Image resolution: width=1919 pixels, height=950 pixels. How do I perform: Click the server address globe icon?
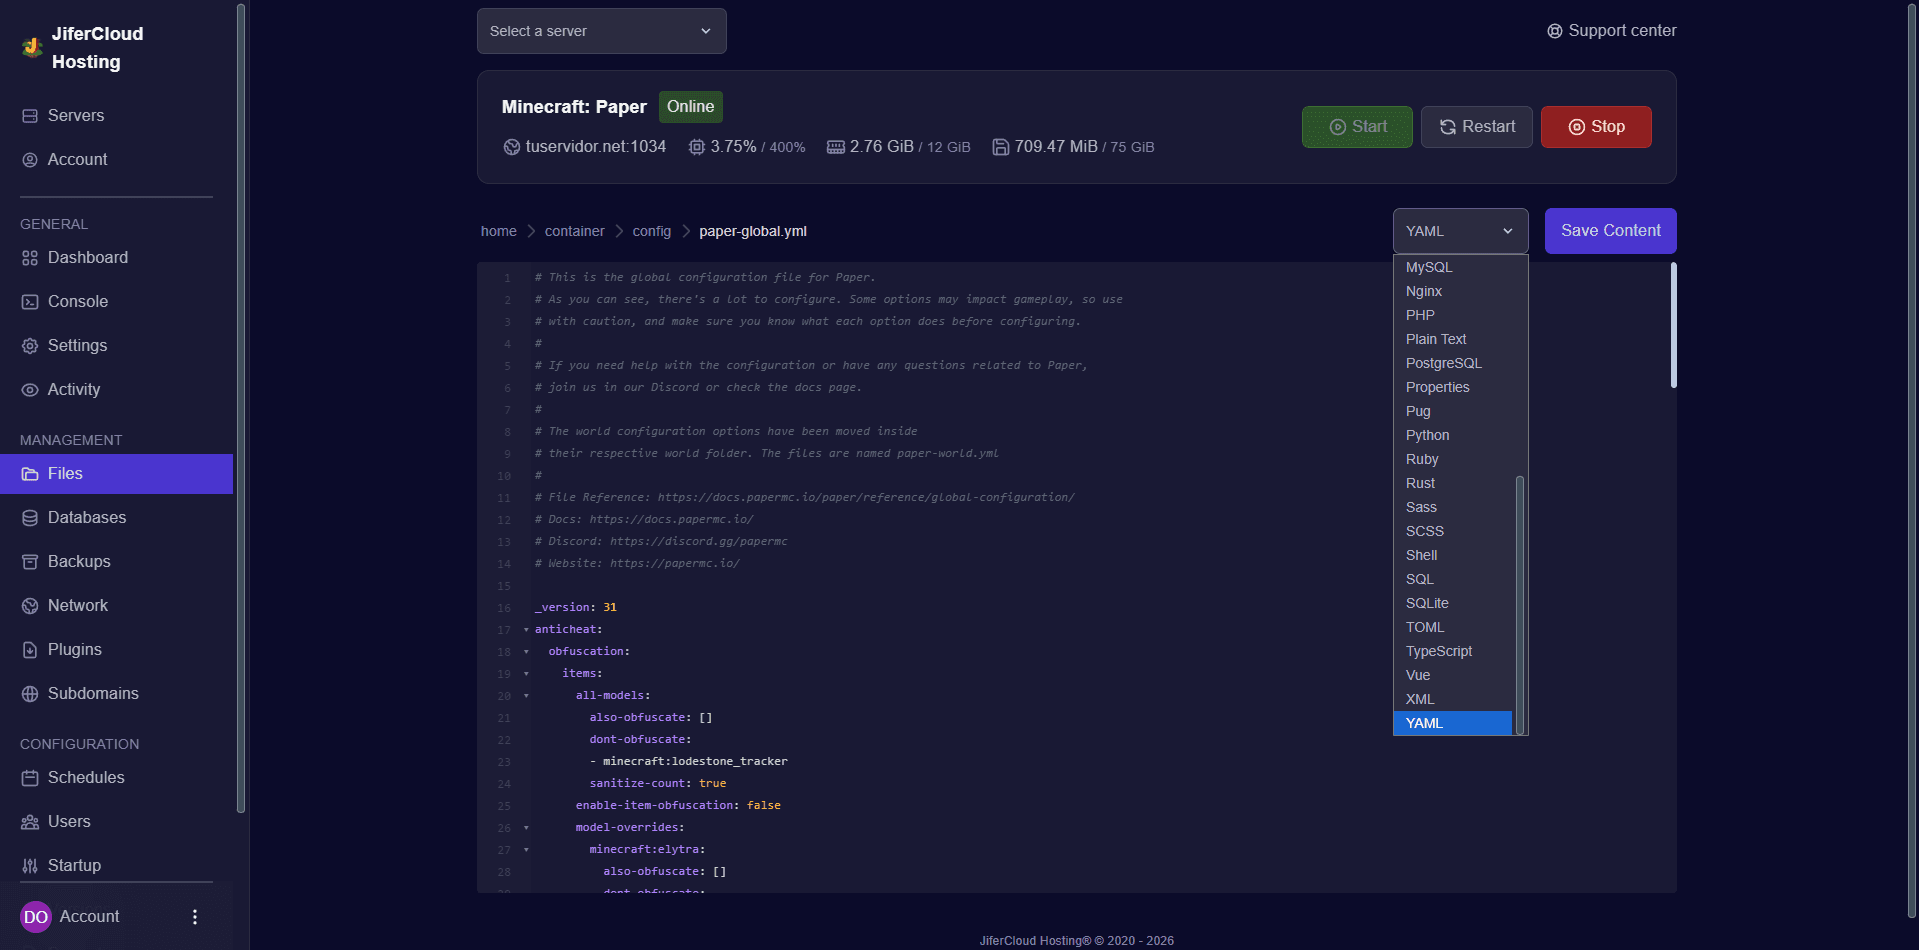click(512, 147)
